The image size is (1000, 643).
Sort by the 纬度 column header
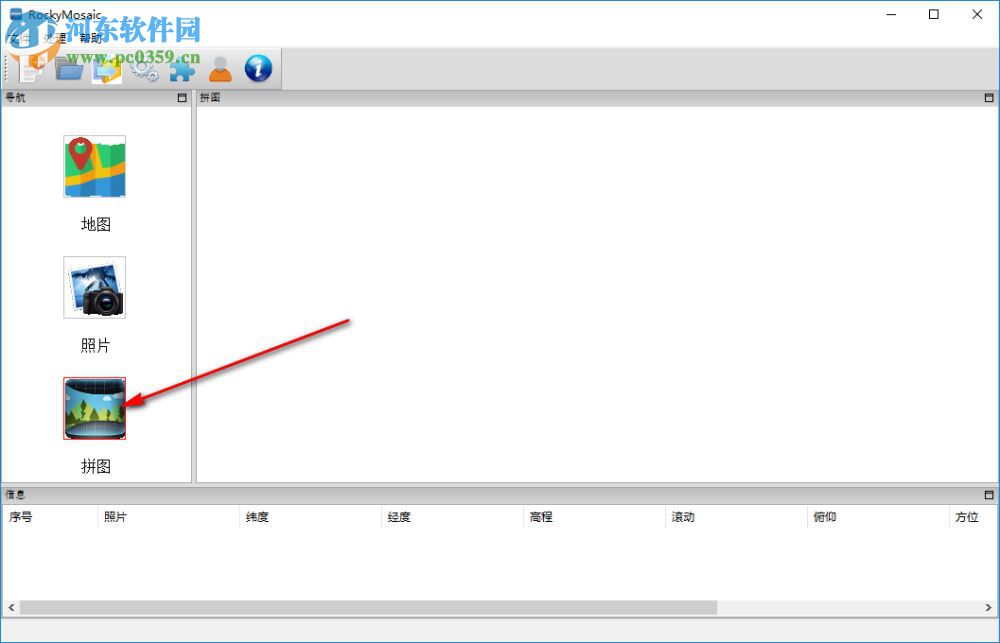click(x=311, y=517)
